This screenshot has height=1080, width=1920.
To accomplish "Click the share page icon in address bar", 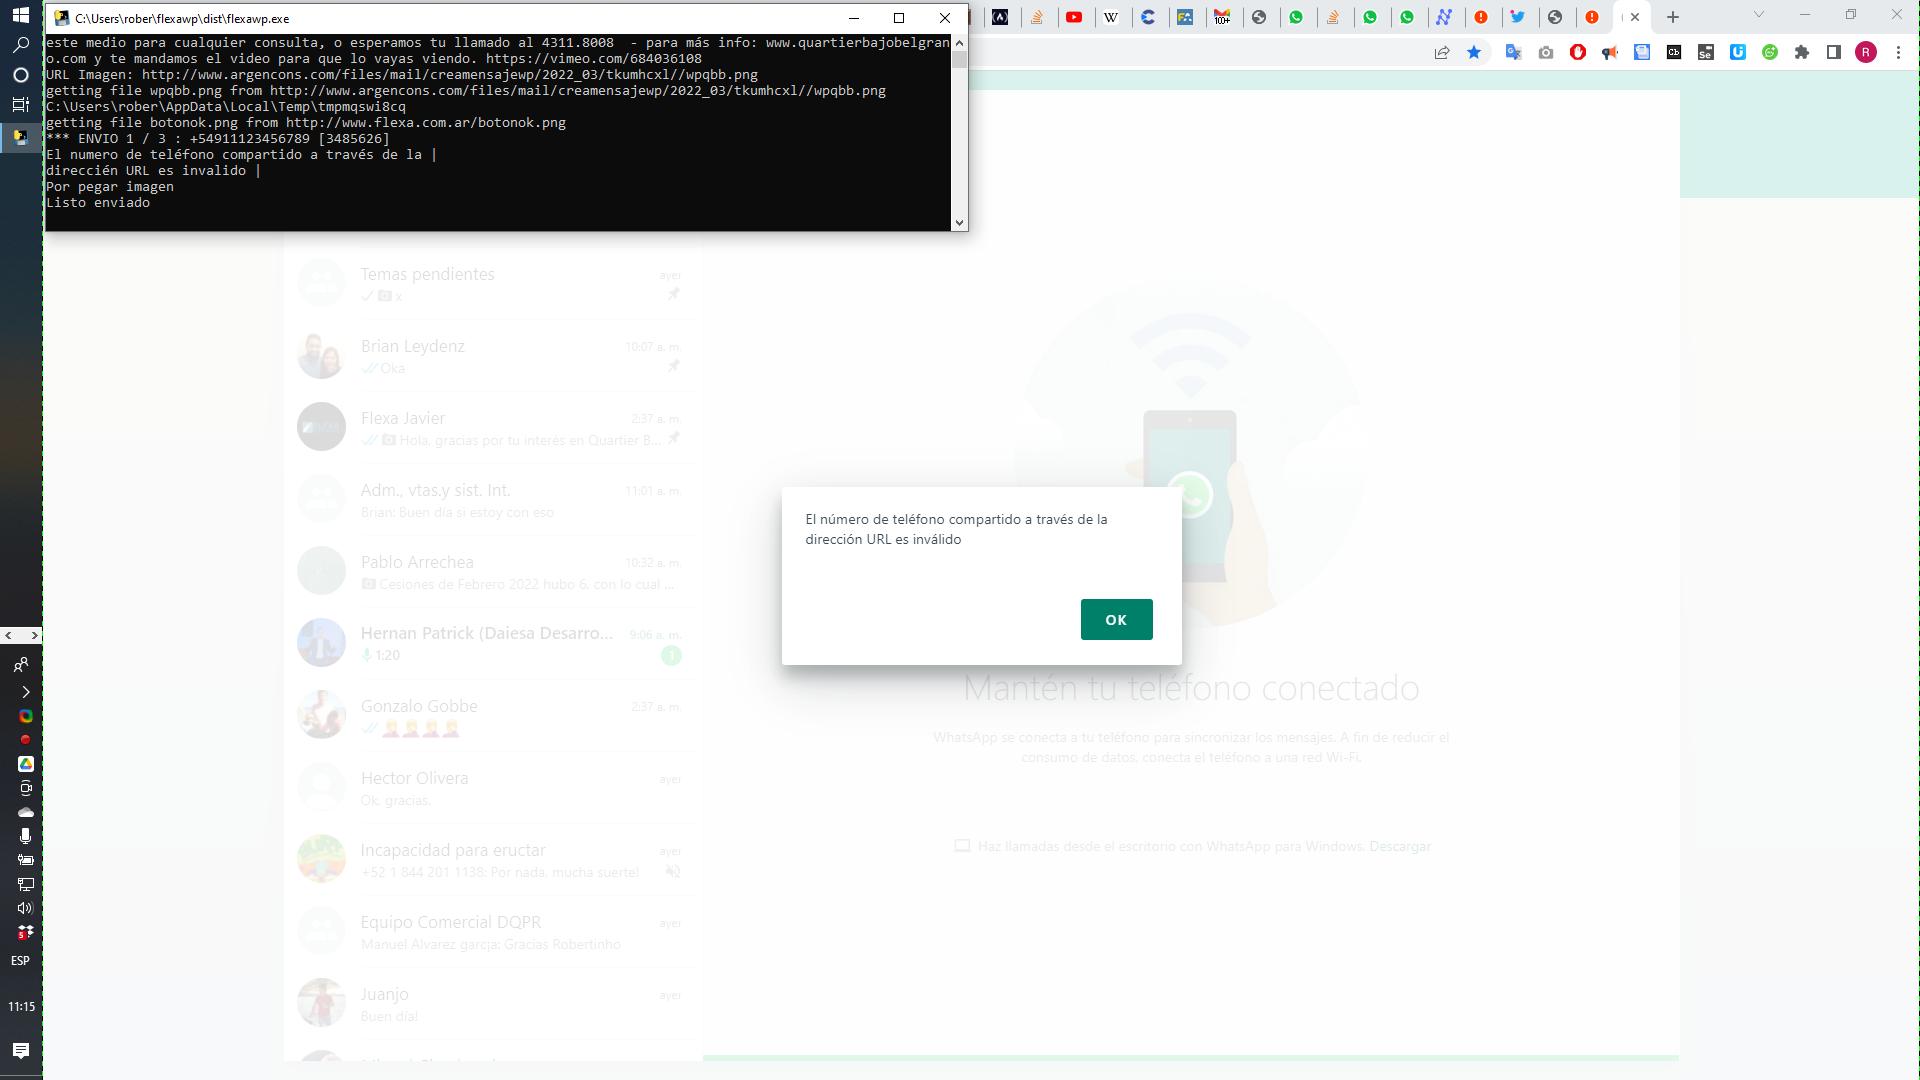I will coord(1442,53).
